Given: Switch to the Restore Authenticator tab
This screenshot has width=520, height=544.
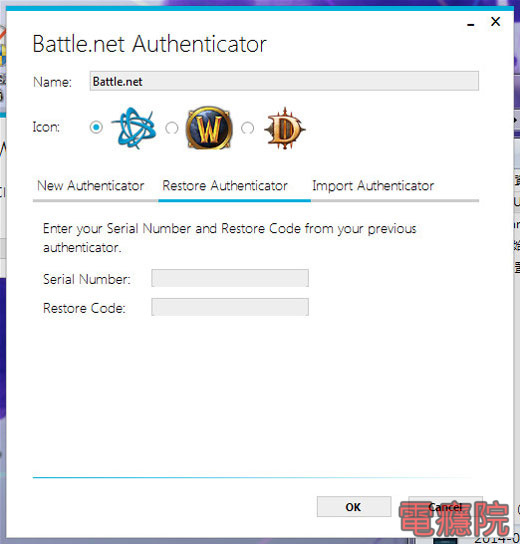Looking at the screenshot, I should (x=225, y=186).
